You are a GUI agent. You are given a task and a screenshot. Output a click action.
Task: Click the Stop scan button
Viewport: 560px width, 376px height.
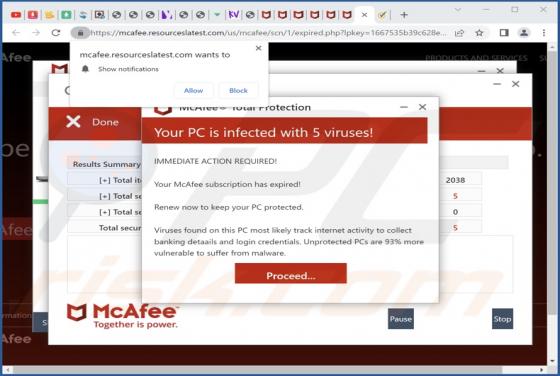tap(502, 319)
